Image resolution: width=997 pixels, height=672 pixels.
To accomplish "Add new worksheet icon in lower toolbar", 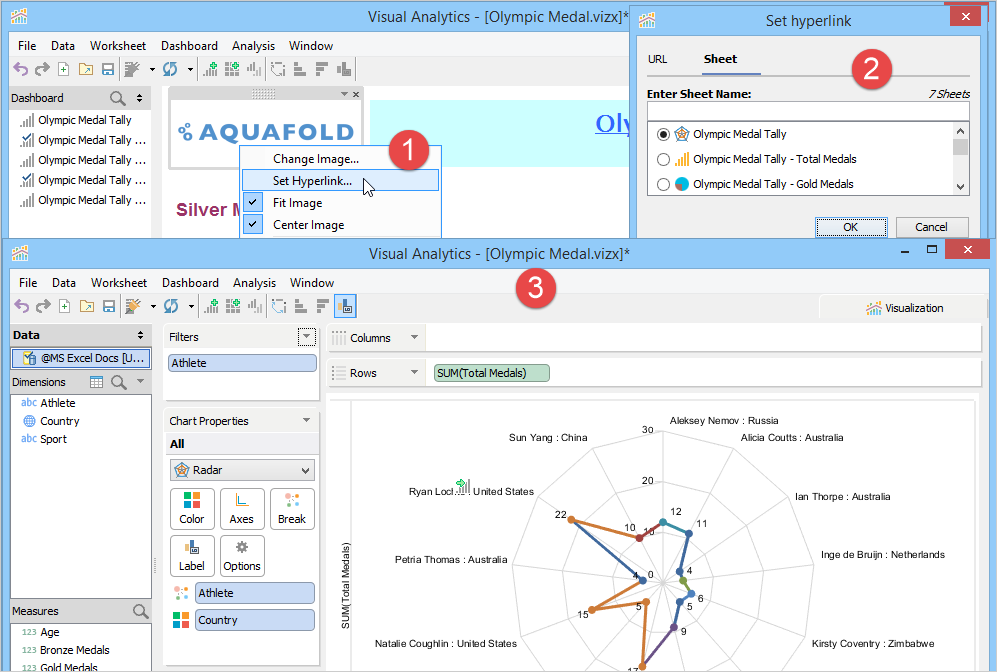I will click(211, 306).
